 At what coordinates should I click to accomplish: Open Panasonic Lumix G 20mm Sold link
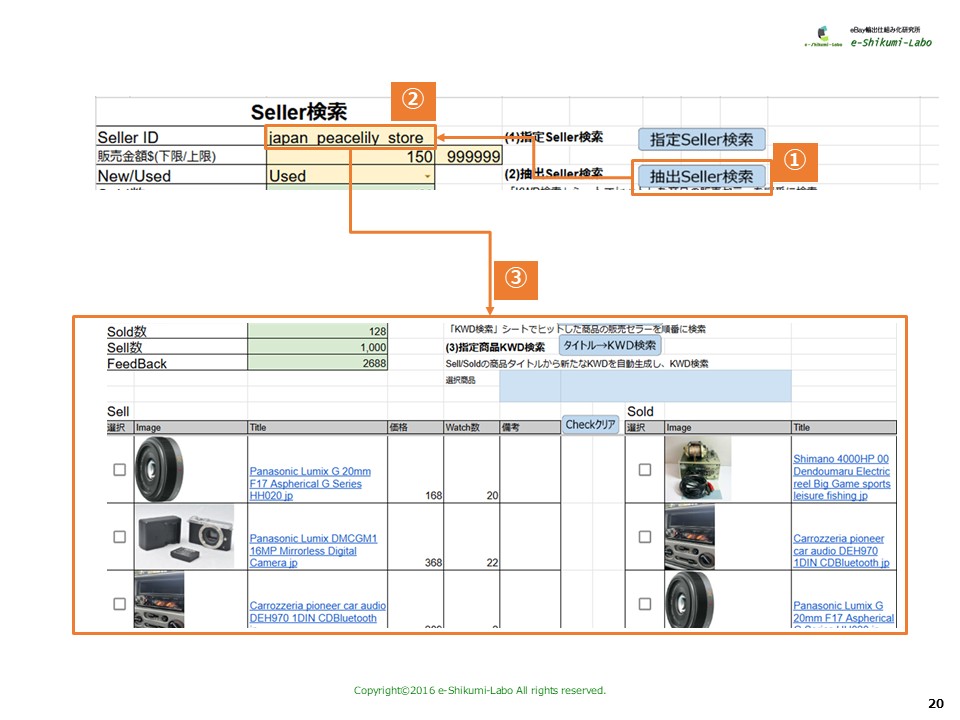(x=844, y=612)
